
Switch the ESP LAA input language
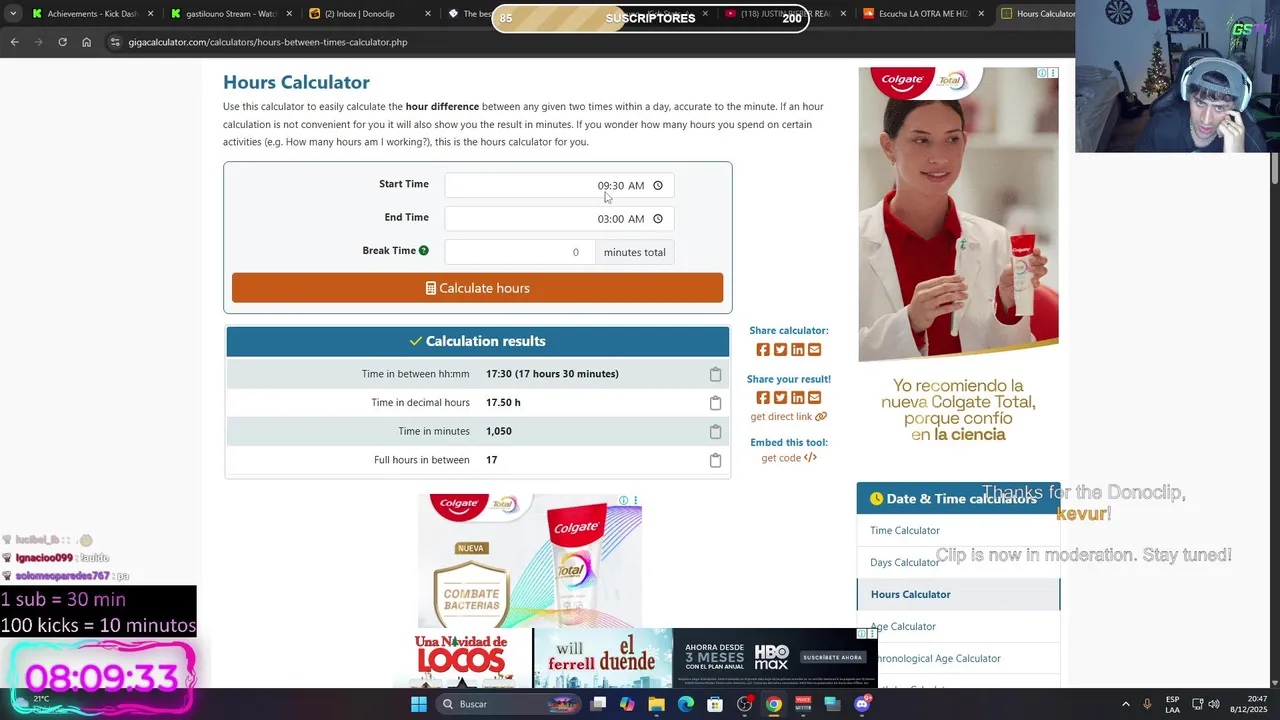point(1172,704)
